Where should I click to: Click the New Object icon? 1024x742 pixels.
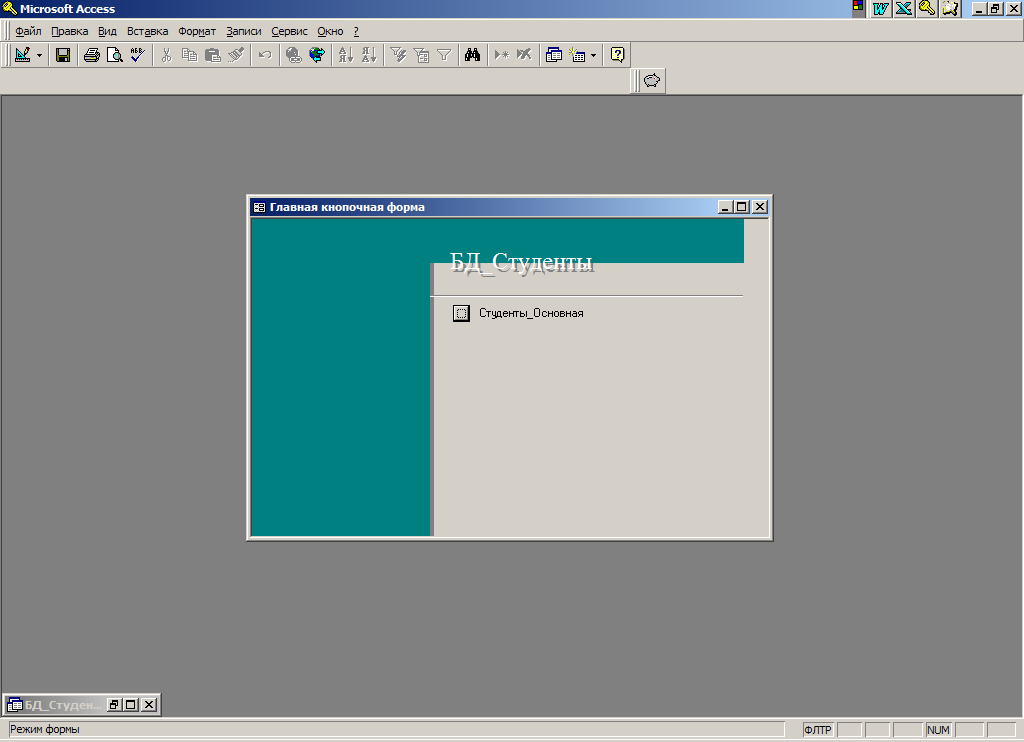pyautogui.click(x=577, y=55)
